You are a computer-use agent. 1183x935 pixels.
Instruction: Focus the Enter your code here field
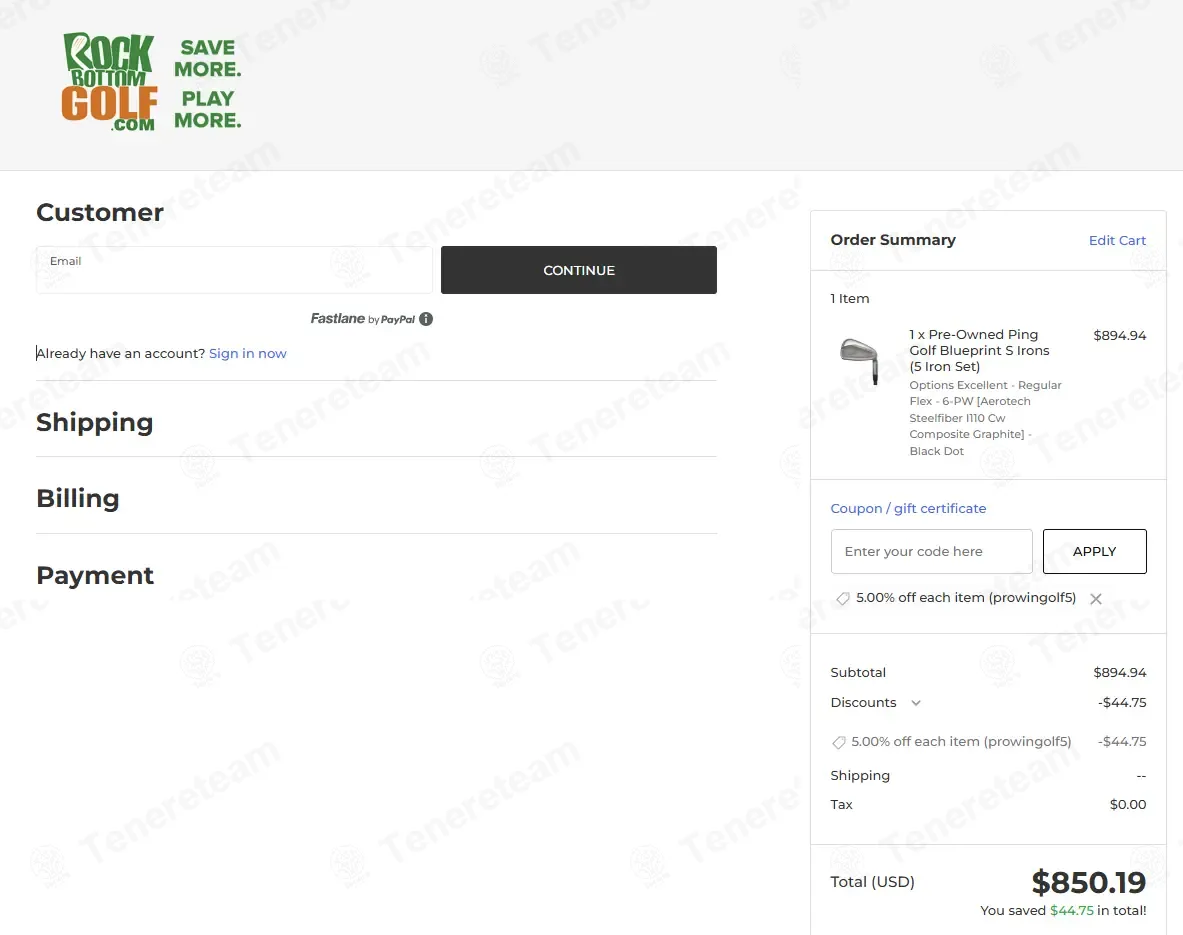931,552
